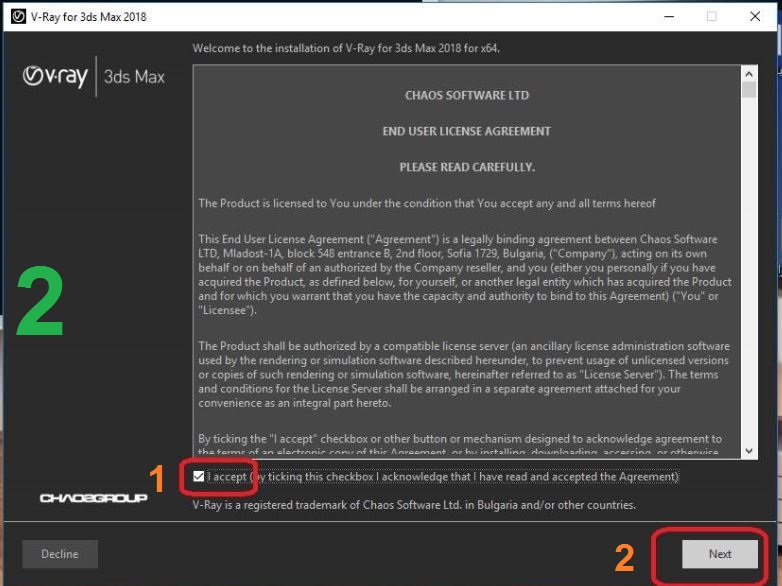
Task: Click the license scrollbar up arrow
Action: (749, 74)
